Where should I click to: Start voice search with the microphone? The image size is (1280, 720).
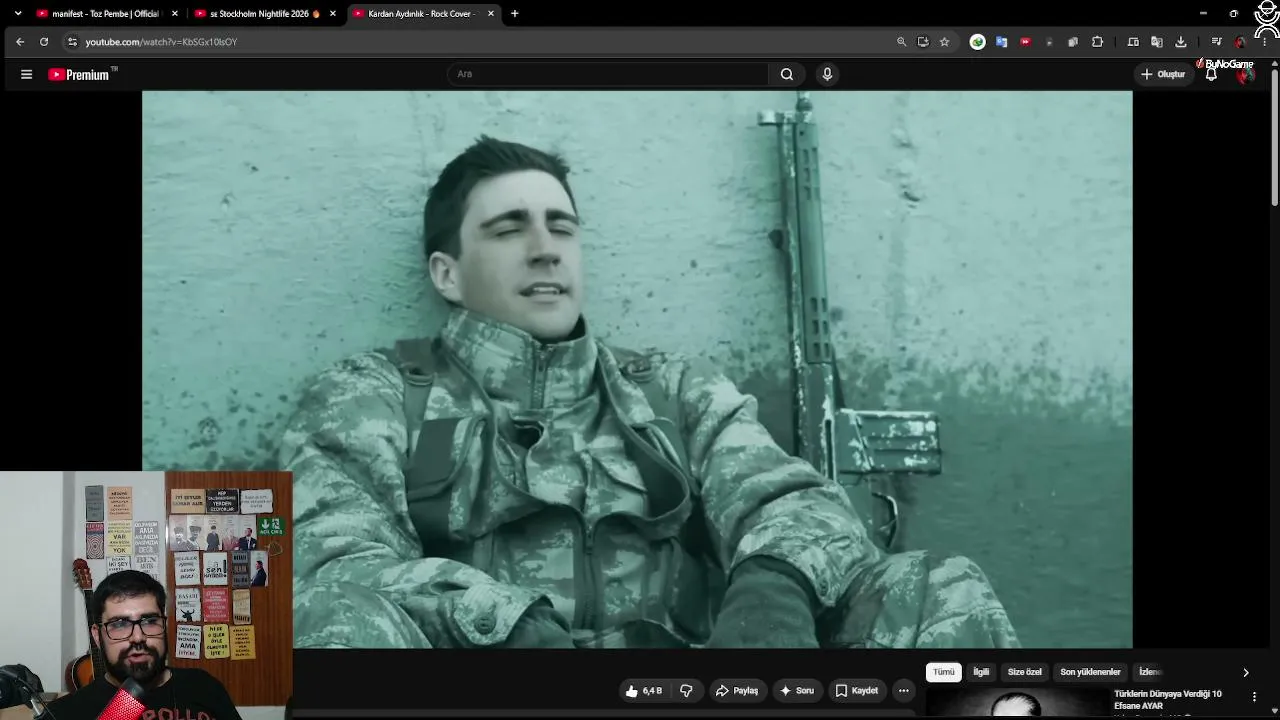click(827, 74)
